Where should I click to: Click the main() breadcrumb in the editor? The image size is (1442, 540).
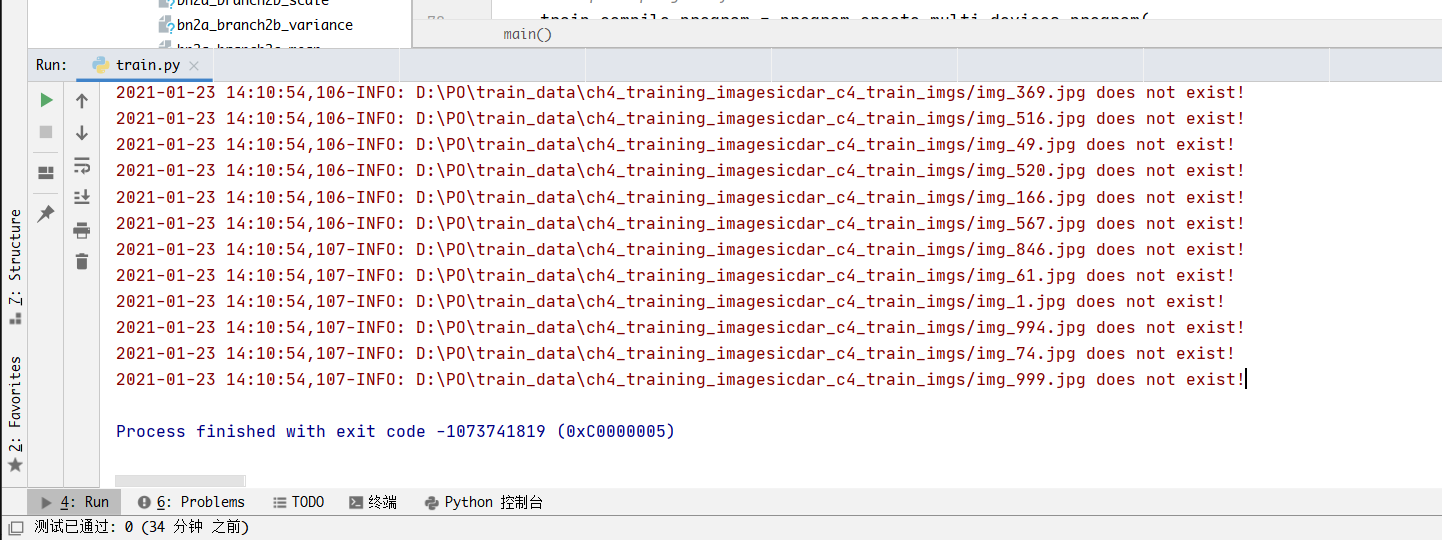click(527, 35)
